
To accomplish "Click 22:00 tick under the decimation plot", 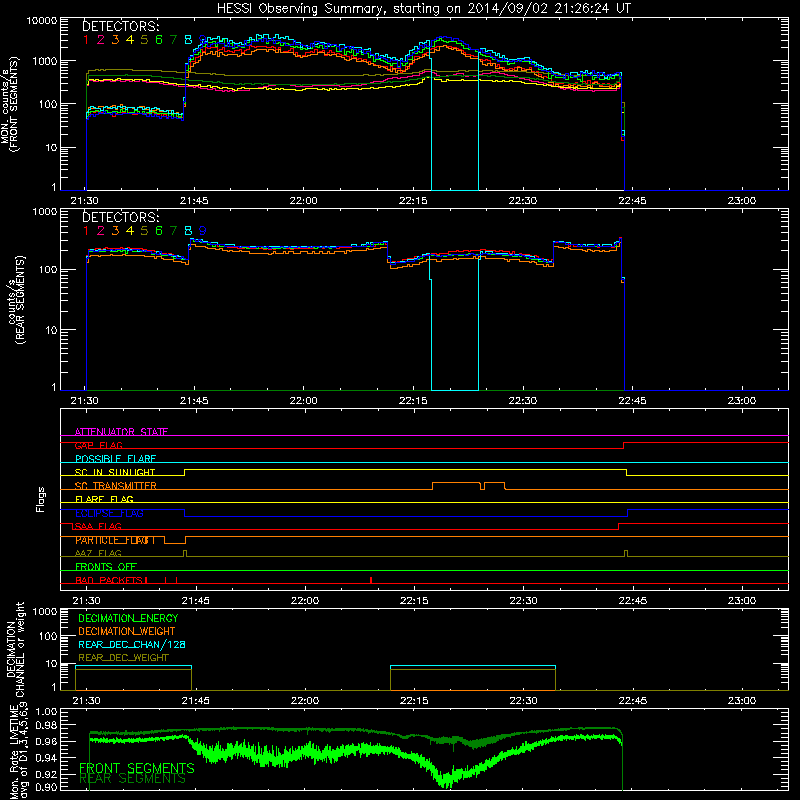I will click(305, 701).
